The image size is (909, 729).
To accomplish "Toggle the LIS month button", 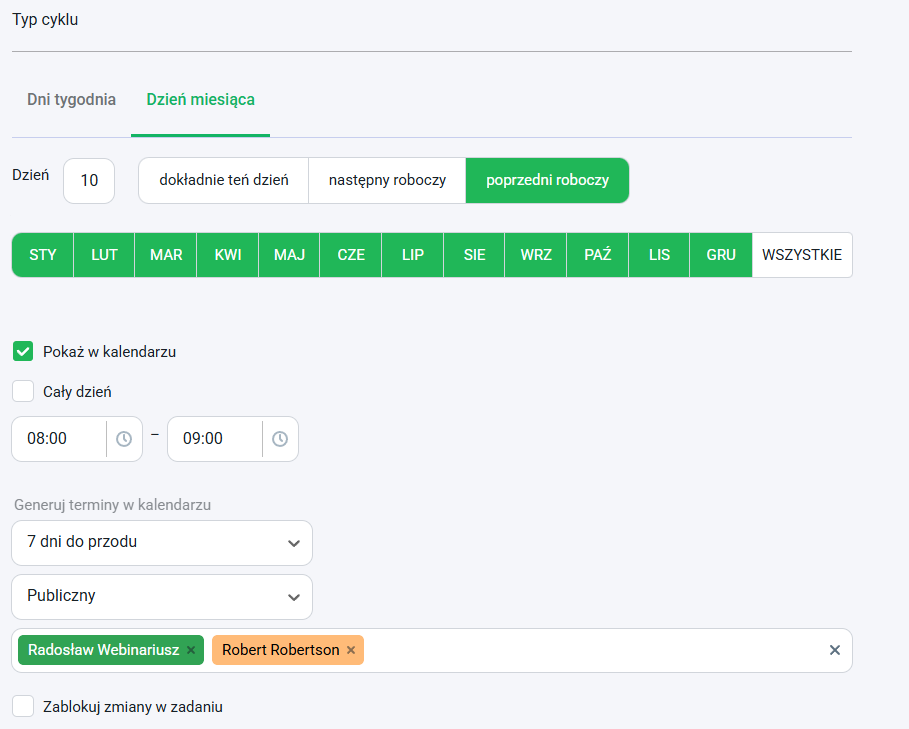I will pyautogui.click(x=659, y=255).
